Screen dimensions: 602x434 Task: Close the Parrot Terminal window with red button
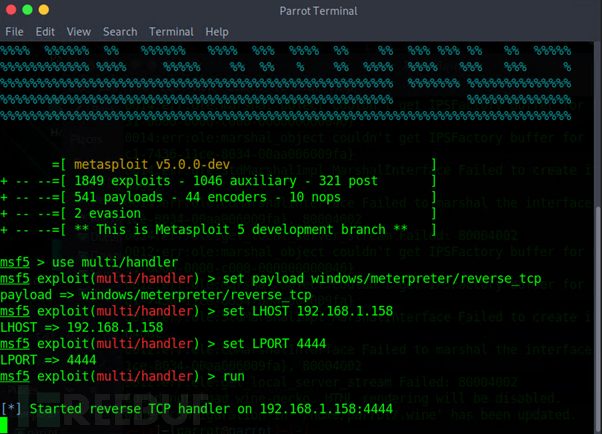coord(11,10)
